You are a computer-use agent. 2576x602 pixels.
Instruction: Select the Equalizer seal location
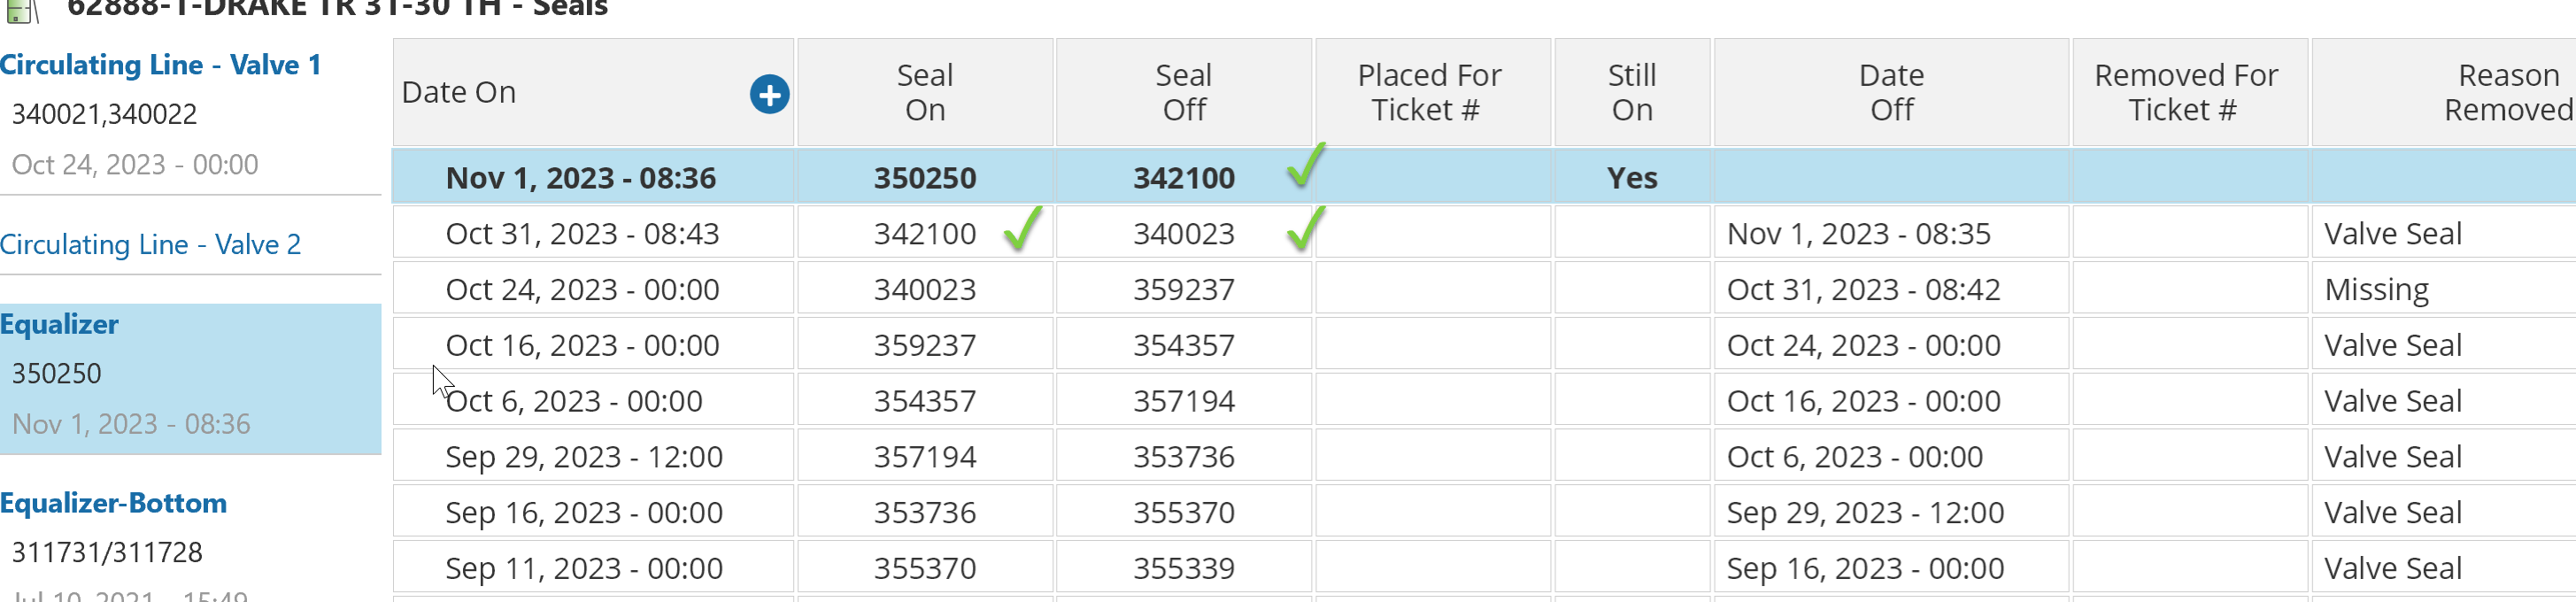click(60, 325)
